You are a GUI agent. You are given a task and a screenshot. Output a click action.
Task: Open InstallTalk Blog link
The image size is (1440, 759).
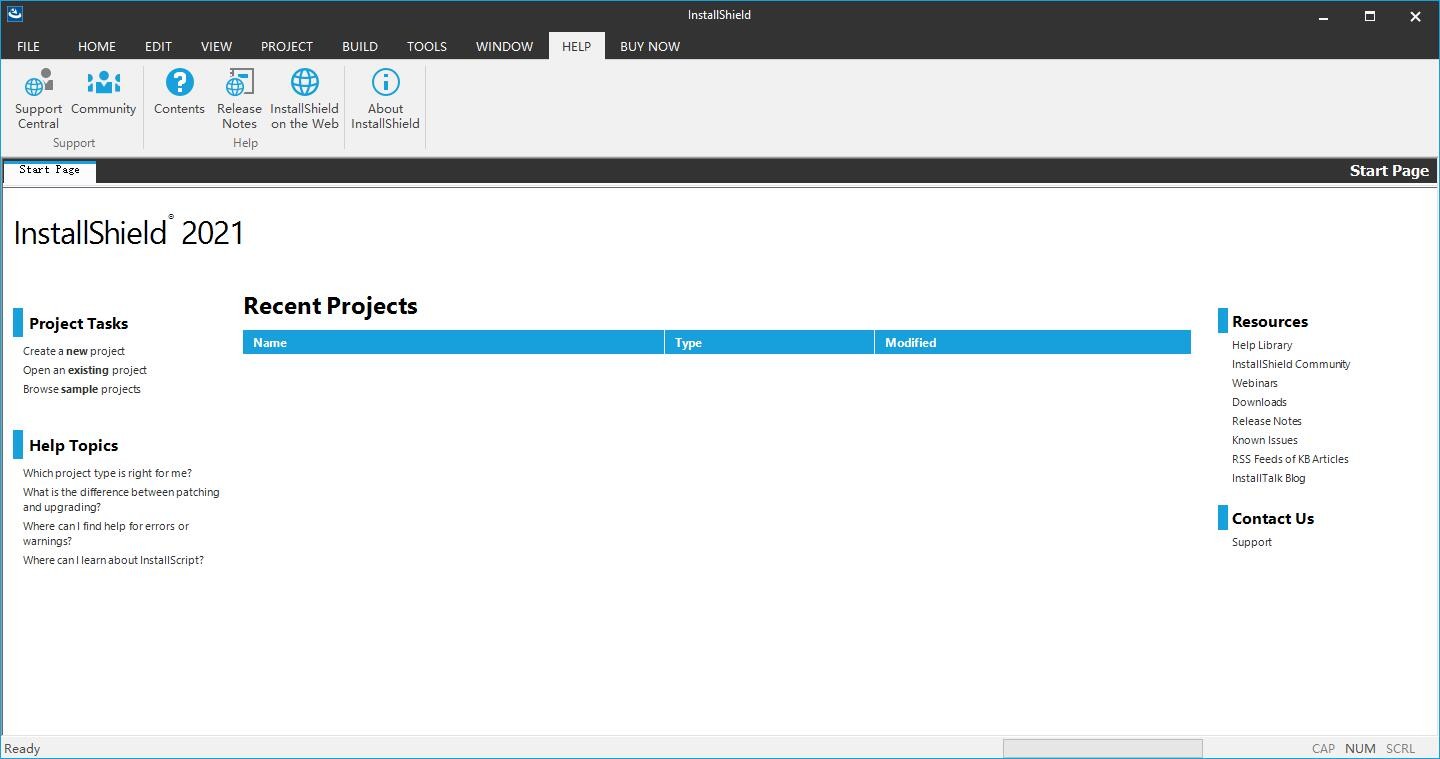tap(1269, 478)
